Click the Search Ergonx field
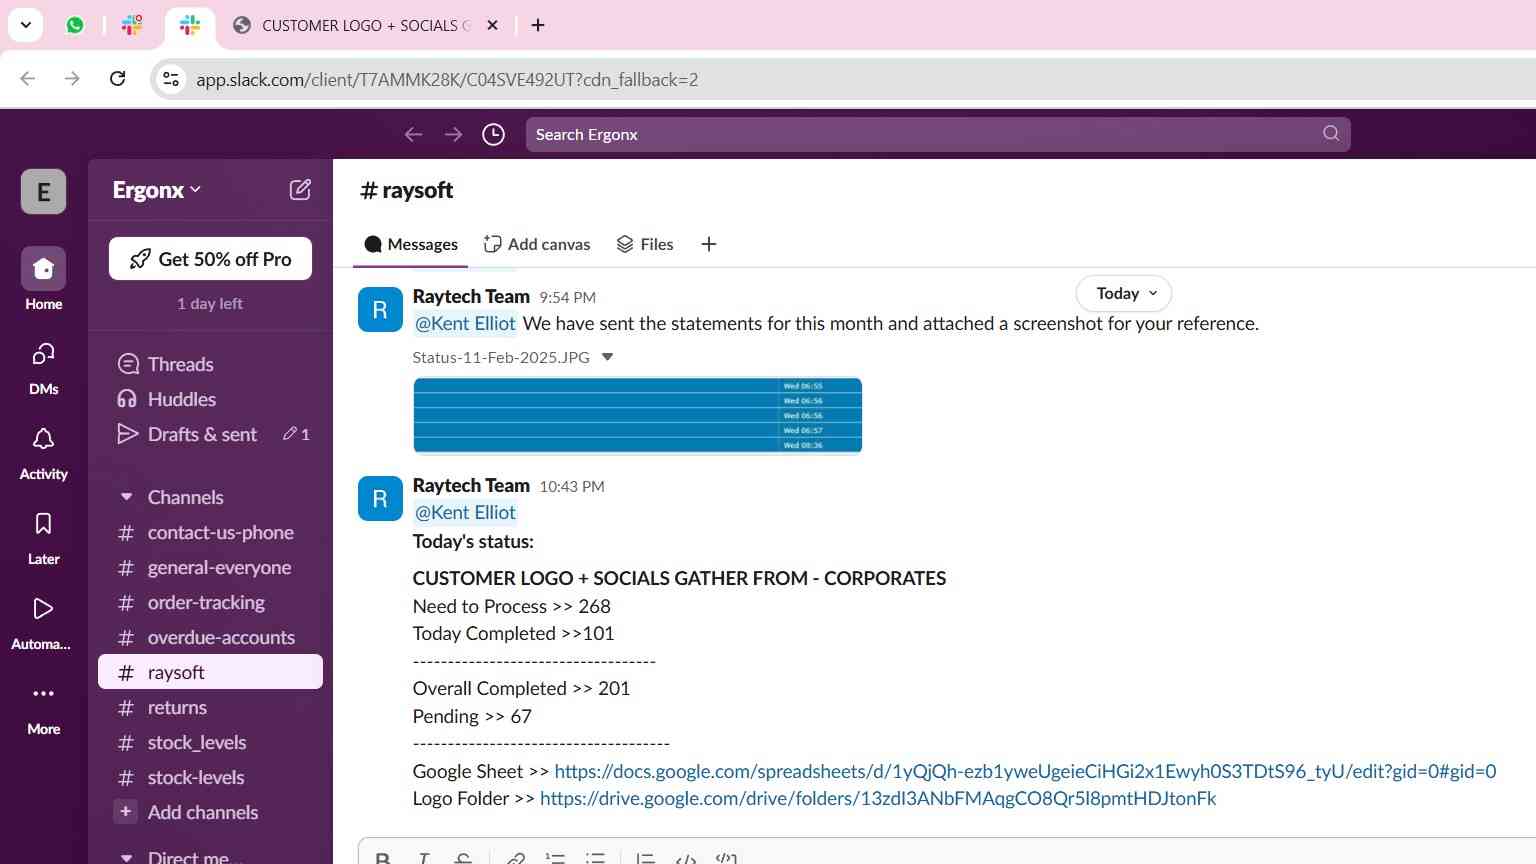 tap(938, 134)
